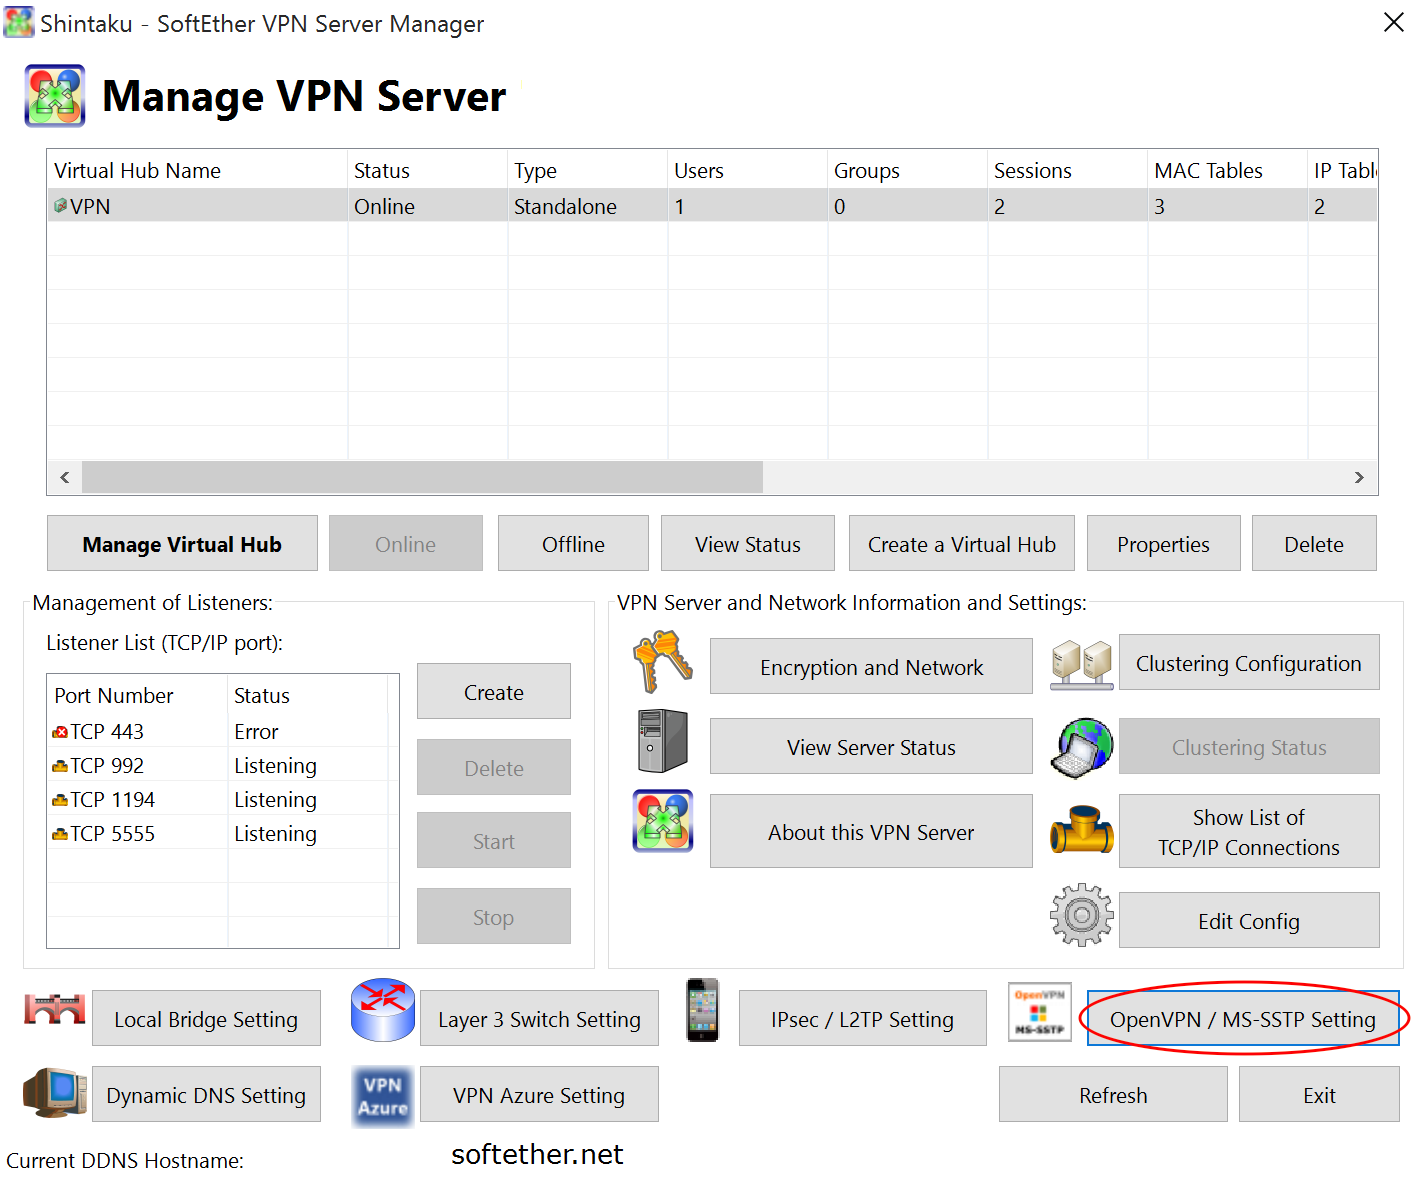The height and width of the screenshot is (1182, 1424).
Task: Click the hub list left scroll arrow
Action: (65, 477)
